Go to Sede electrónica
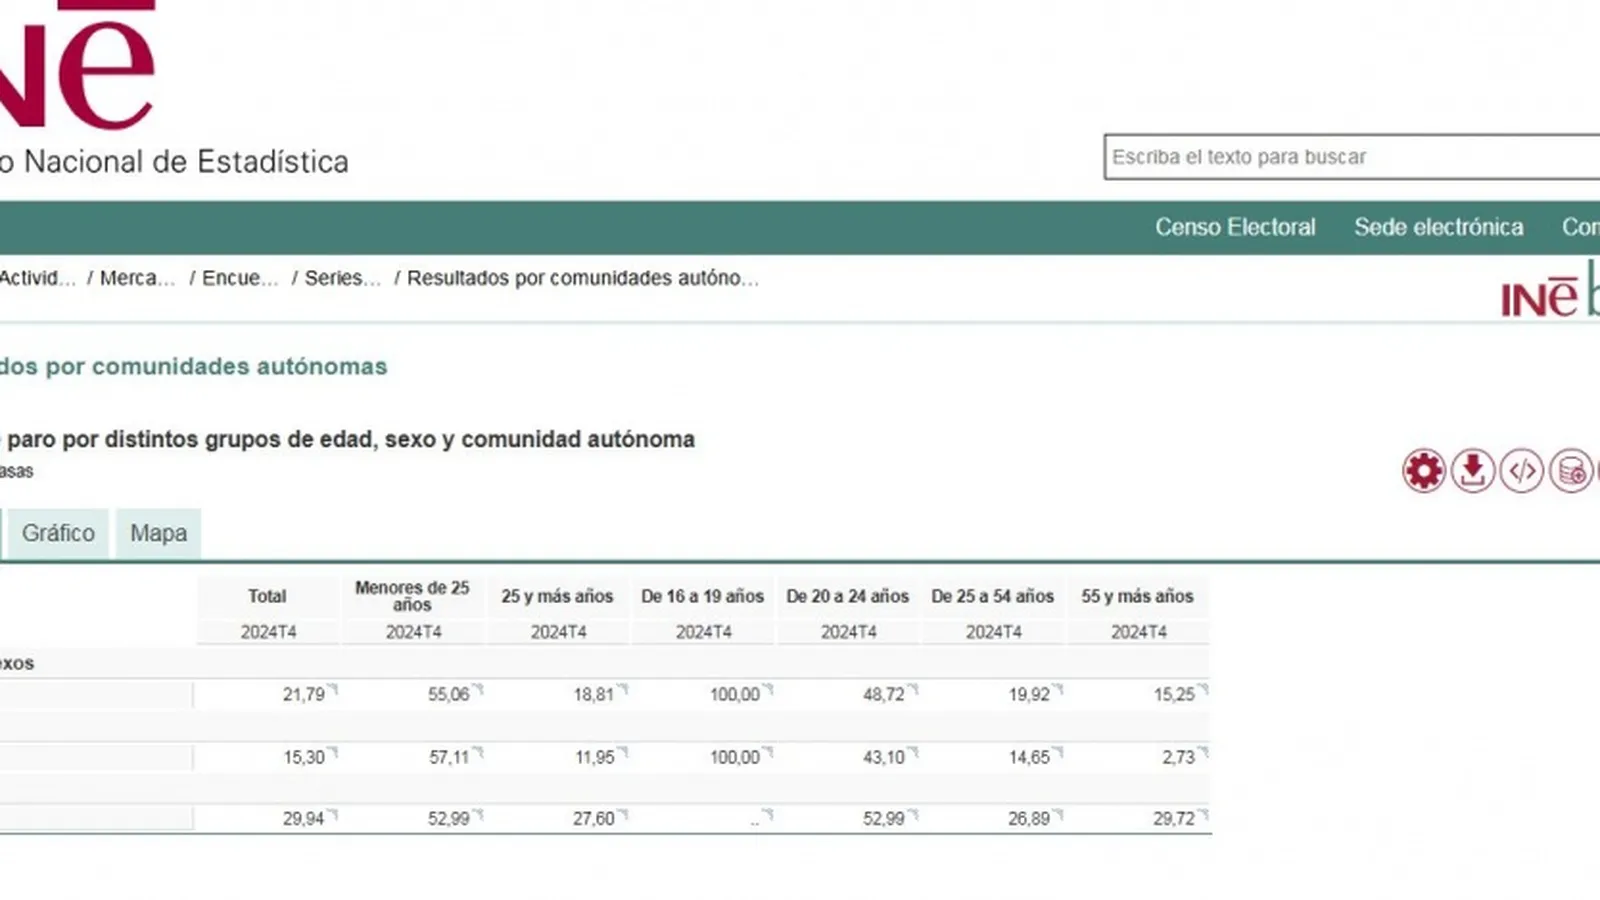1600x900 pixels. click(x=1438, y=227)
